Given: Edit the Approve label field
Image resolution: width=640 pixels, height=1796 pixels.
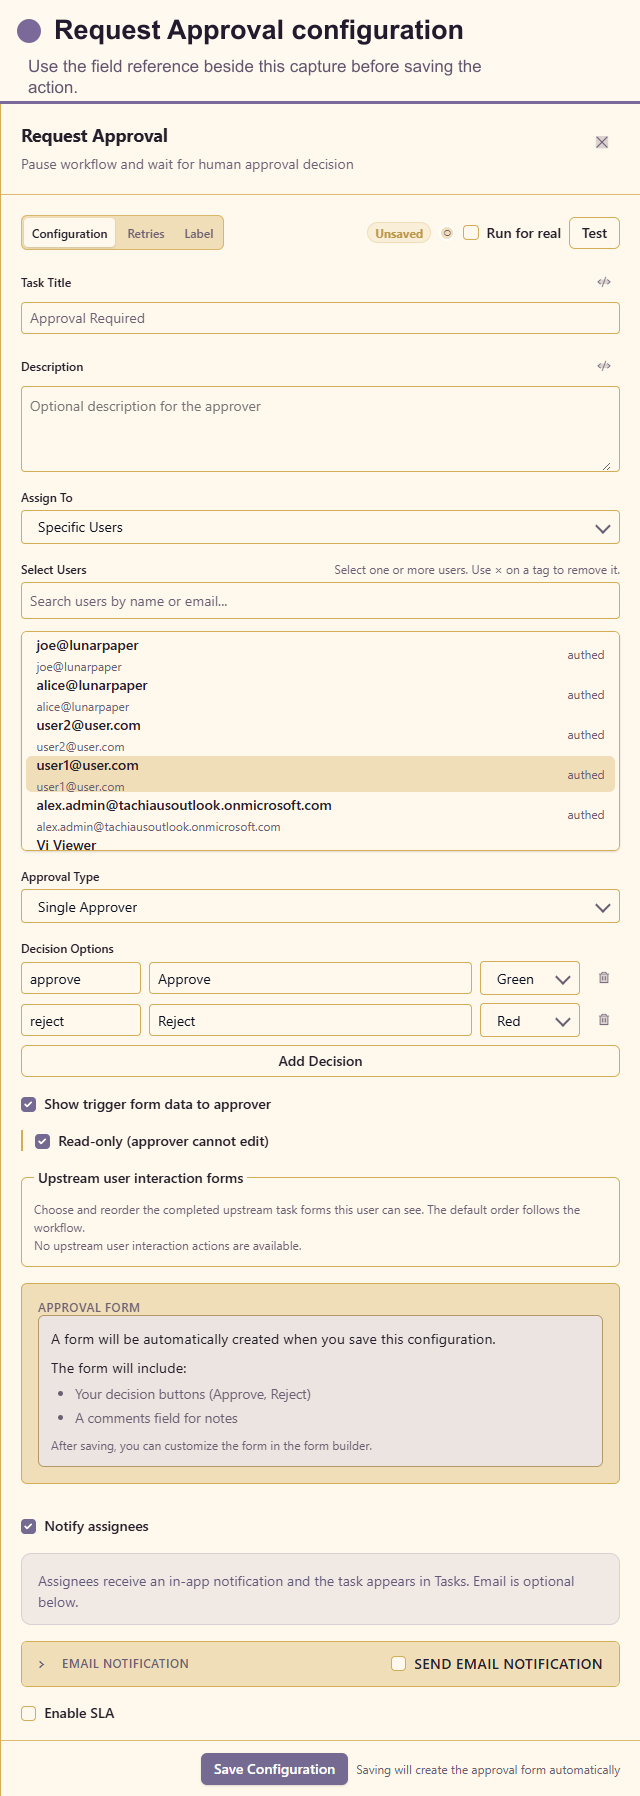Looking at the screenshot, I should point(310,979).
